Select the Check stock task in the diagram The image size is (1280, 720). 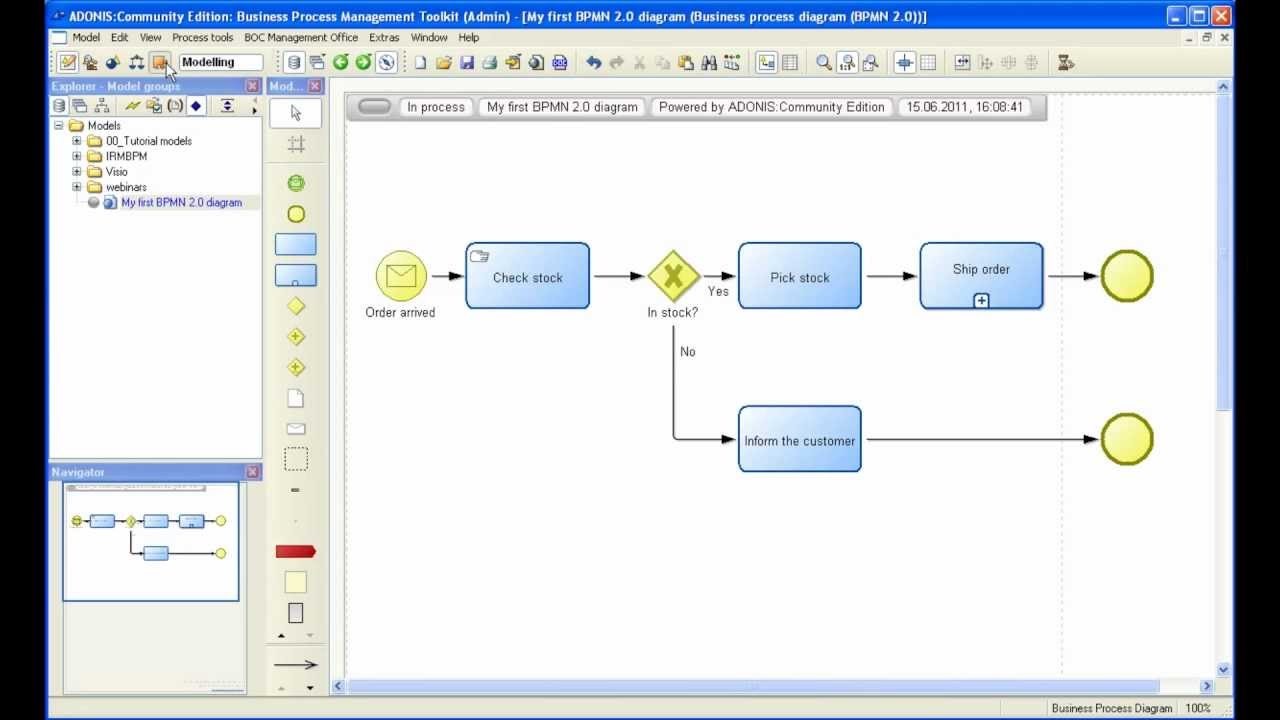[x=527, y=277]
